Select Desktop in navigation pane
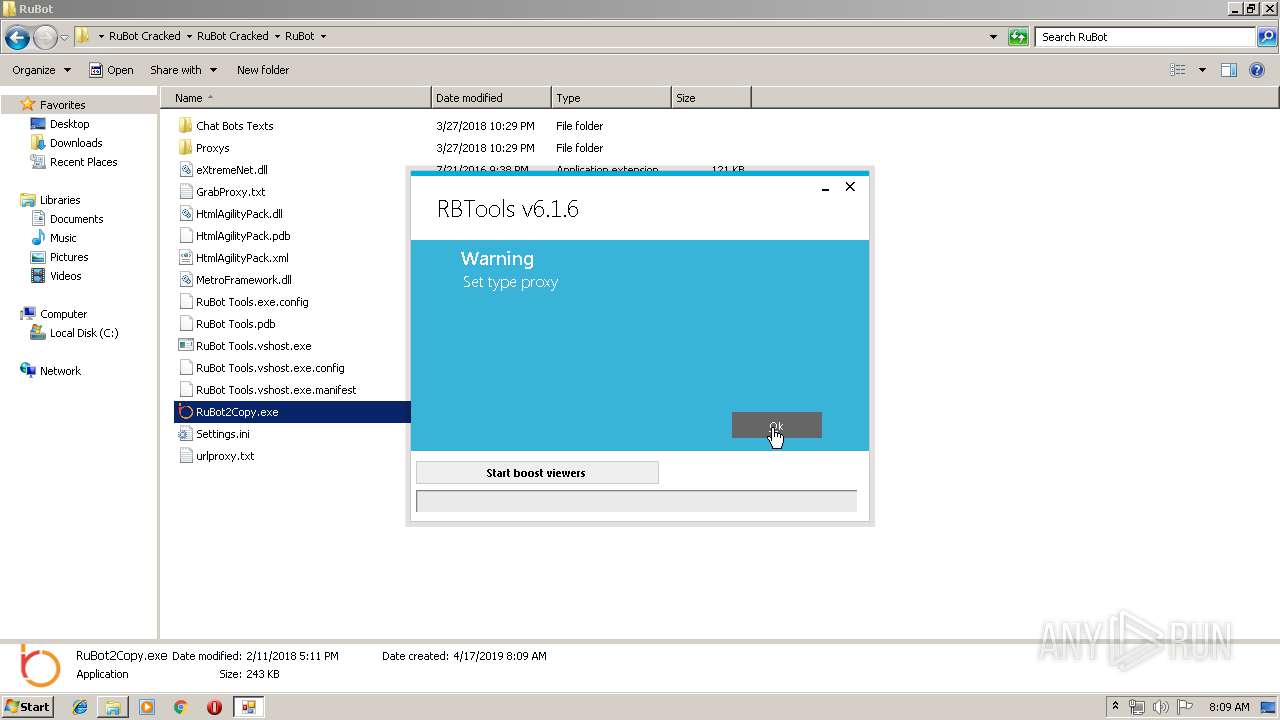This screenshot has height=720, width=1280. coord(69,124)
